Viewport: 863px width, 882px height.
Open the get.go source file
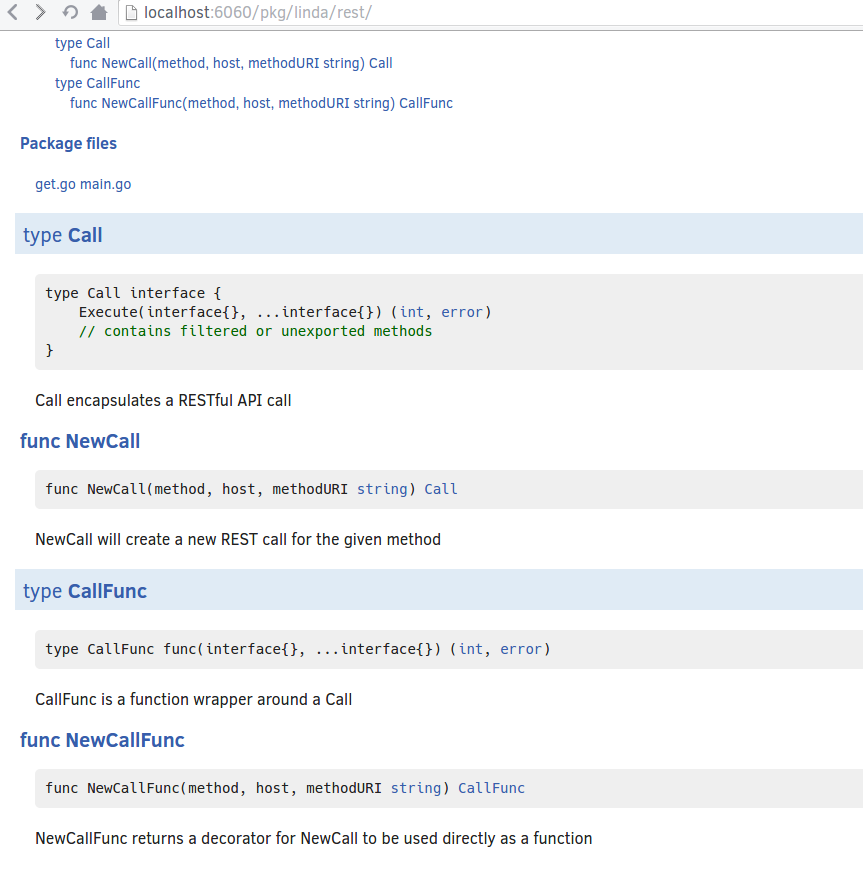[x=55, y=184]
